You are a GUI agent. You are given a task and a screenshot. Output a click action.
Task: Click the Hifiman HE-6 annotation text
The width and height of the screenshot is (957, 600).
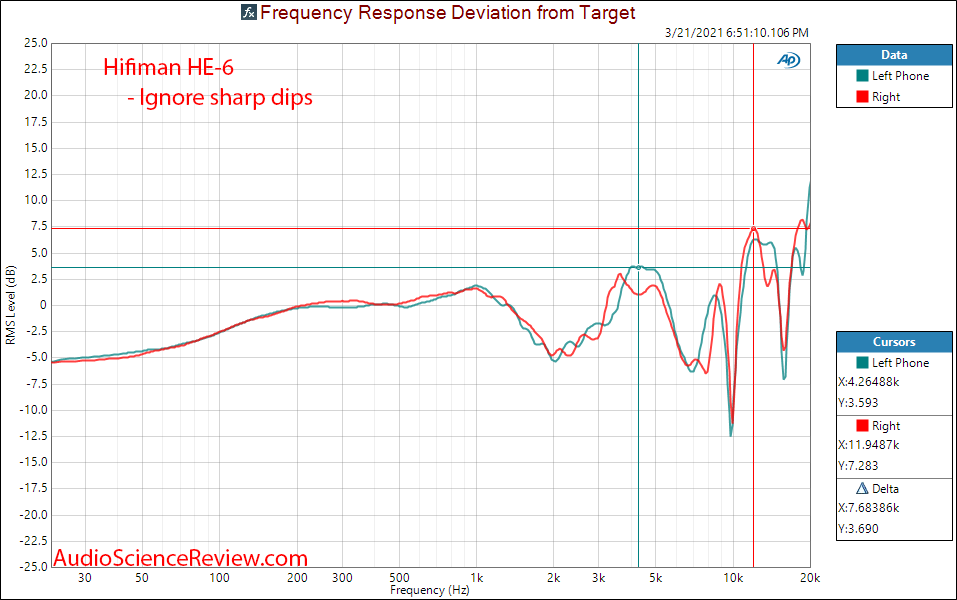click(x=168, y=67)
